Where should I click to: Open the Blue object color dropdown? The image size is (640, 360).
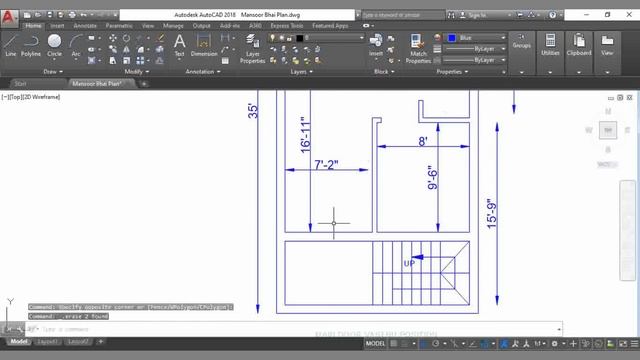476,38
